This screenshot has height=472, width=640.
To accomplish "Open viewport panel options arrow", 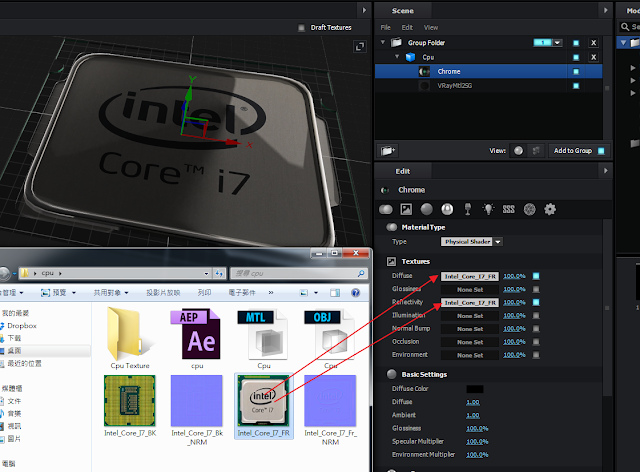I will coord(364,10).
